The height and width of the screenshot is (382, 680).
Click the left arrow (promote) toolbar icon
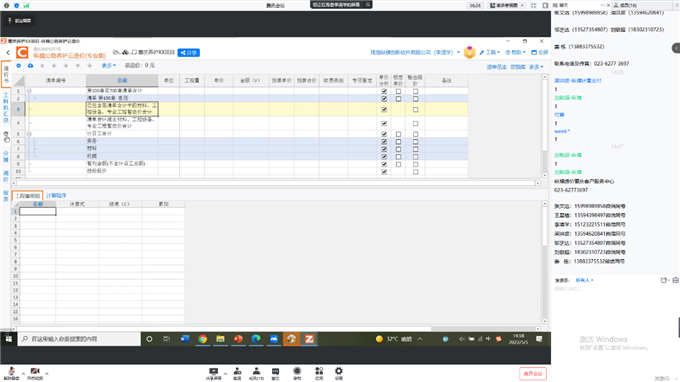click(54, 65)
